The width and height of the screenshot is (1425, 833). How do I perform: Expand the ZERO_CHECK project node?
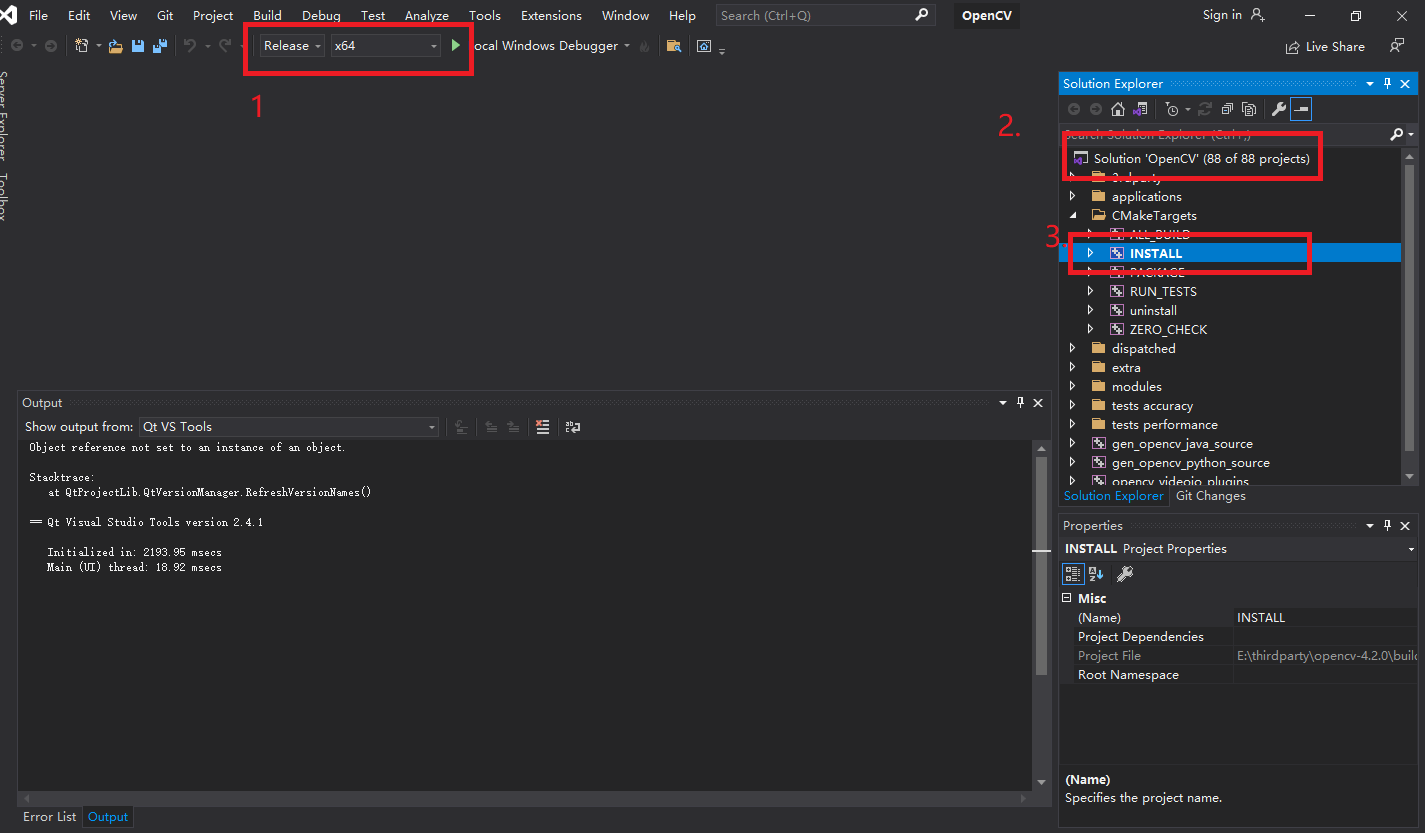(1091, 330)
